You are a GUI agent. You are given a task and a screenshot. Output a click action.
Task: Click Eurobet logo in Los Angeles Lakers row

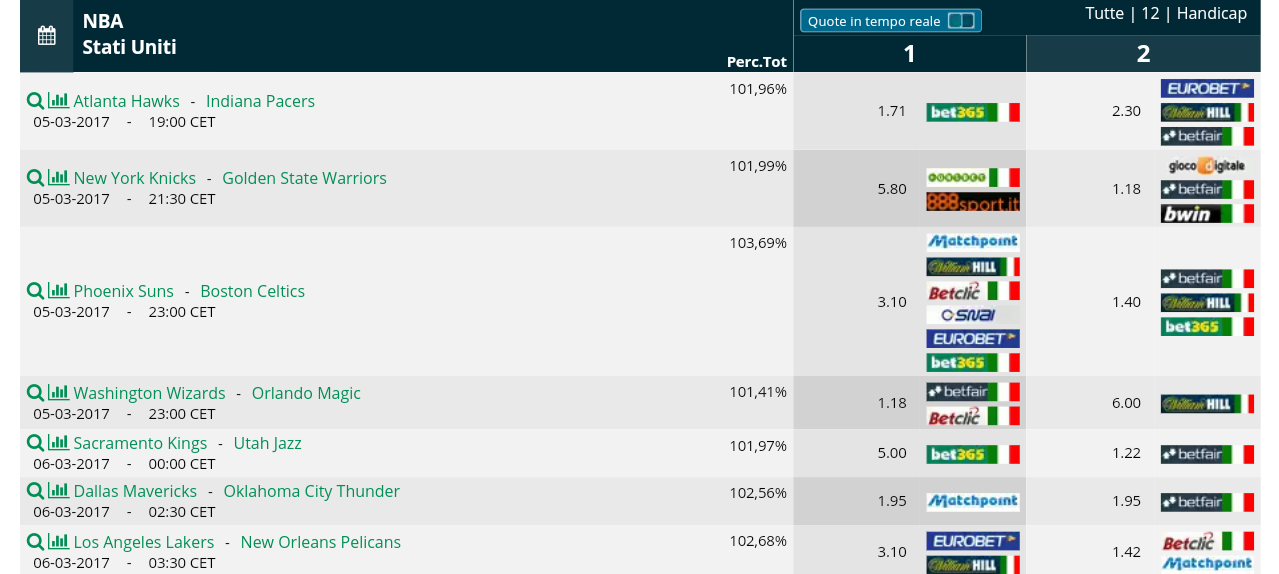[x=973, y=541]
